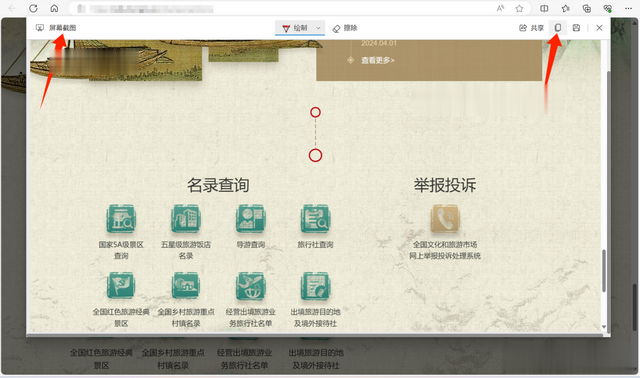
Task: Click the address bar
Action: pyautogui.click(x=300, y=8)
